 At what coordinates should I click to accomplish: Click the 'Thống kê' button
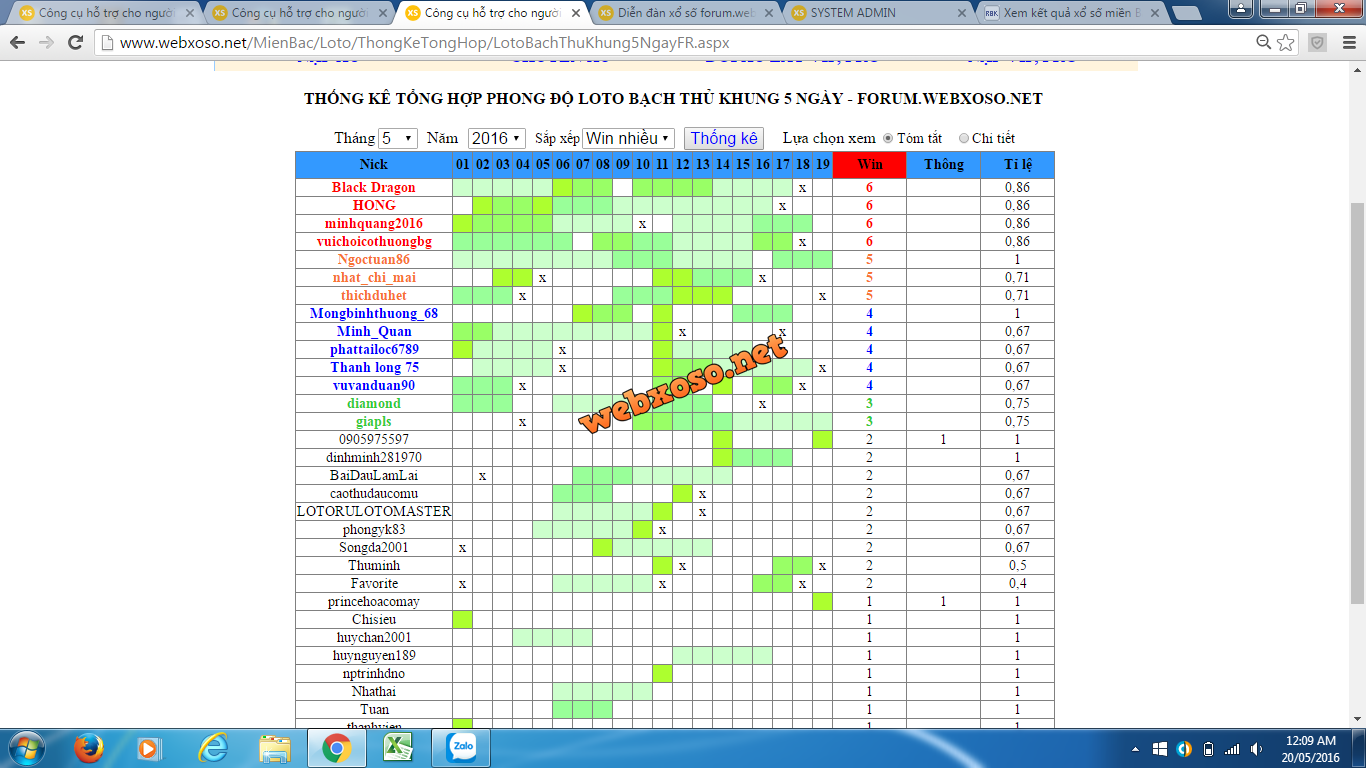[724, 138]
